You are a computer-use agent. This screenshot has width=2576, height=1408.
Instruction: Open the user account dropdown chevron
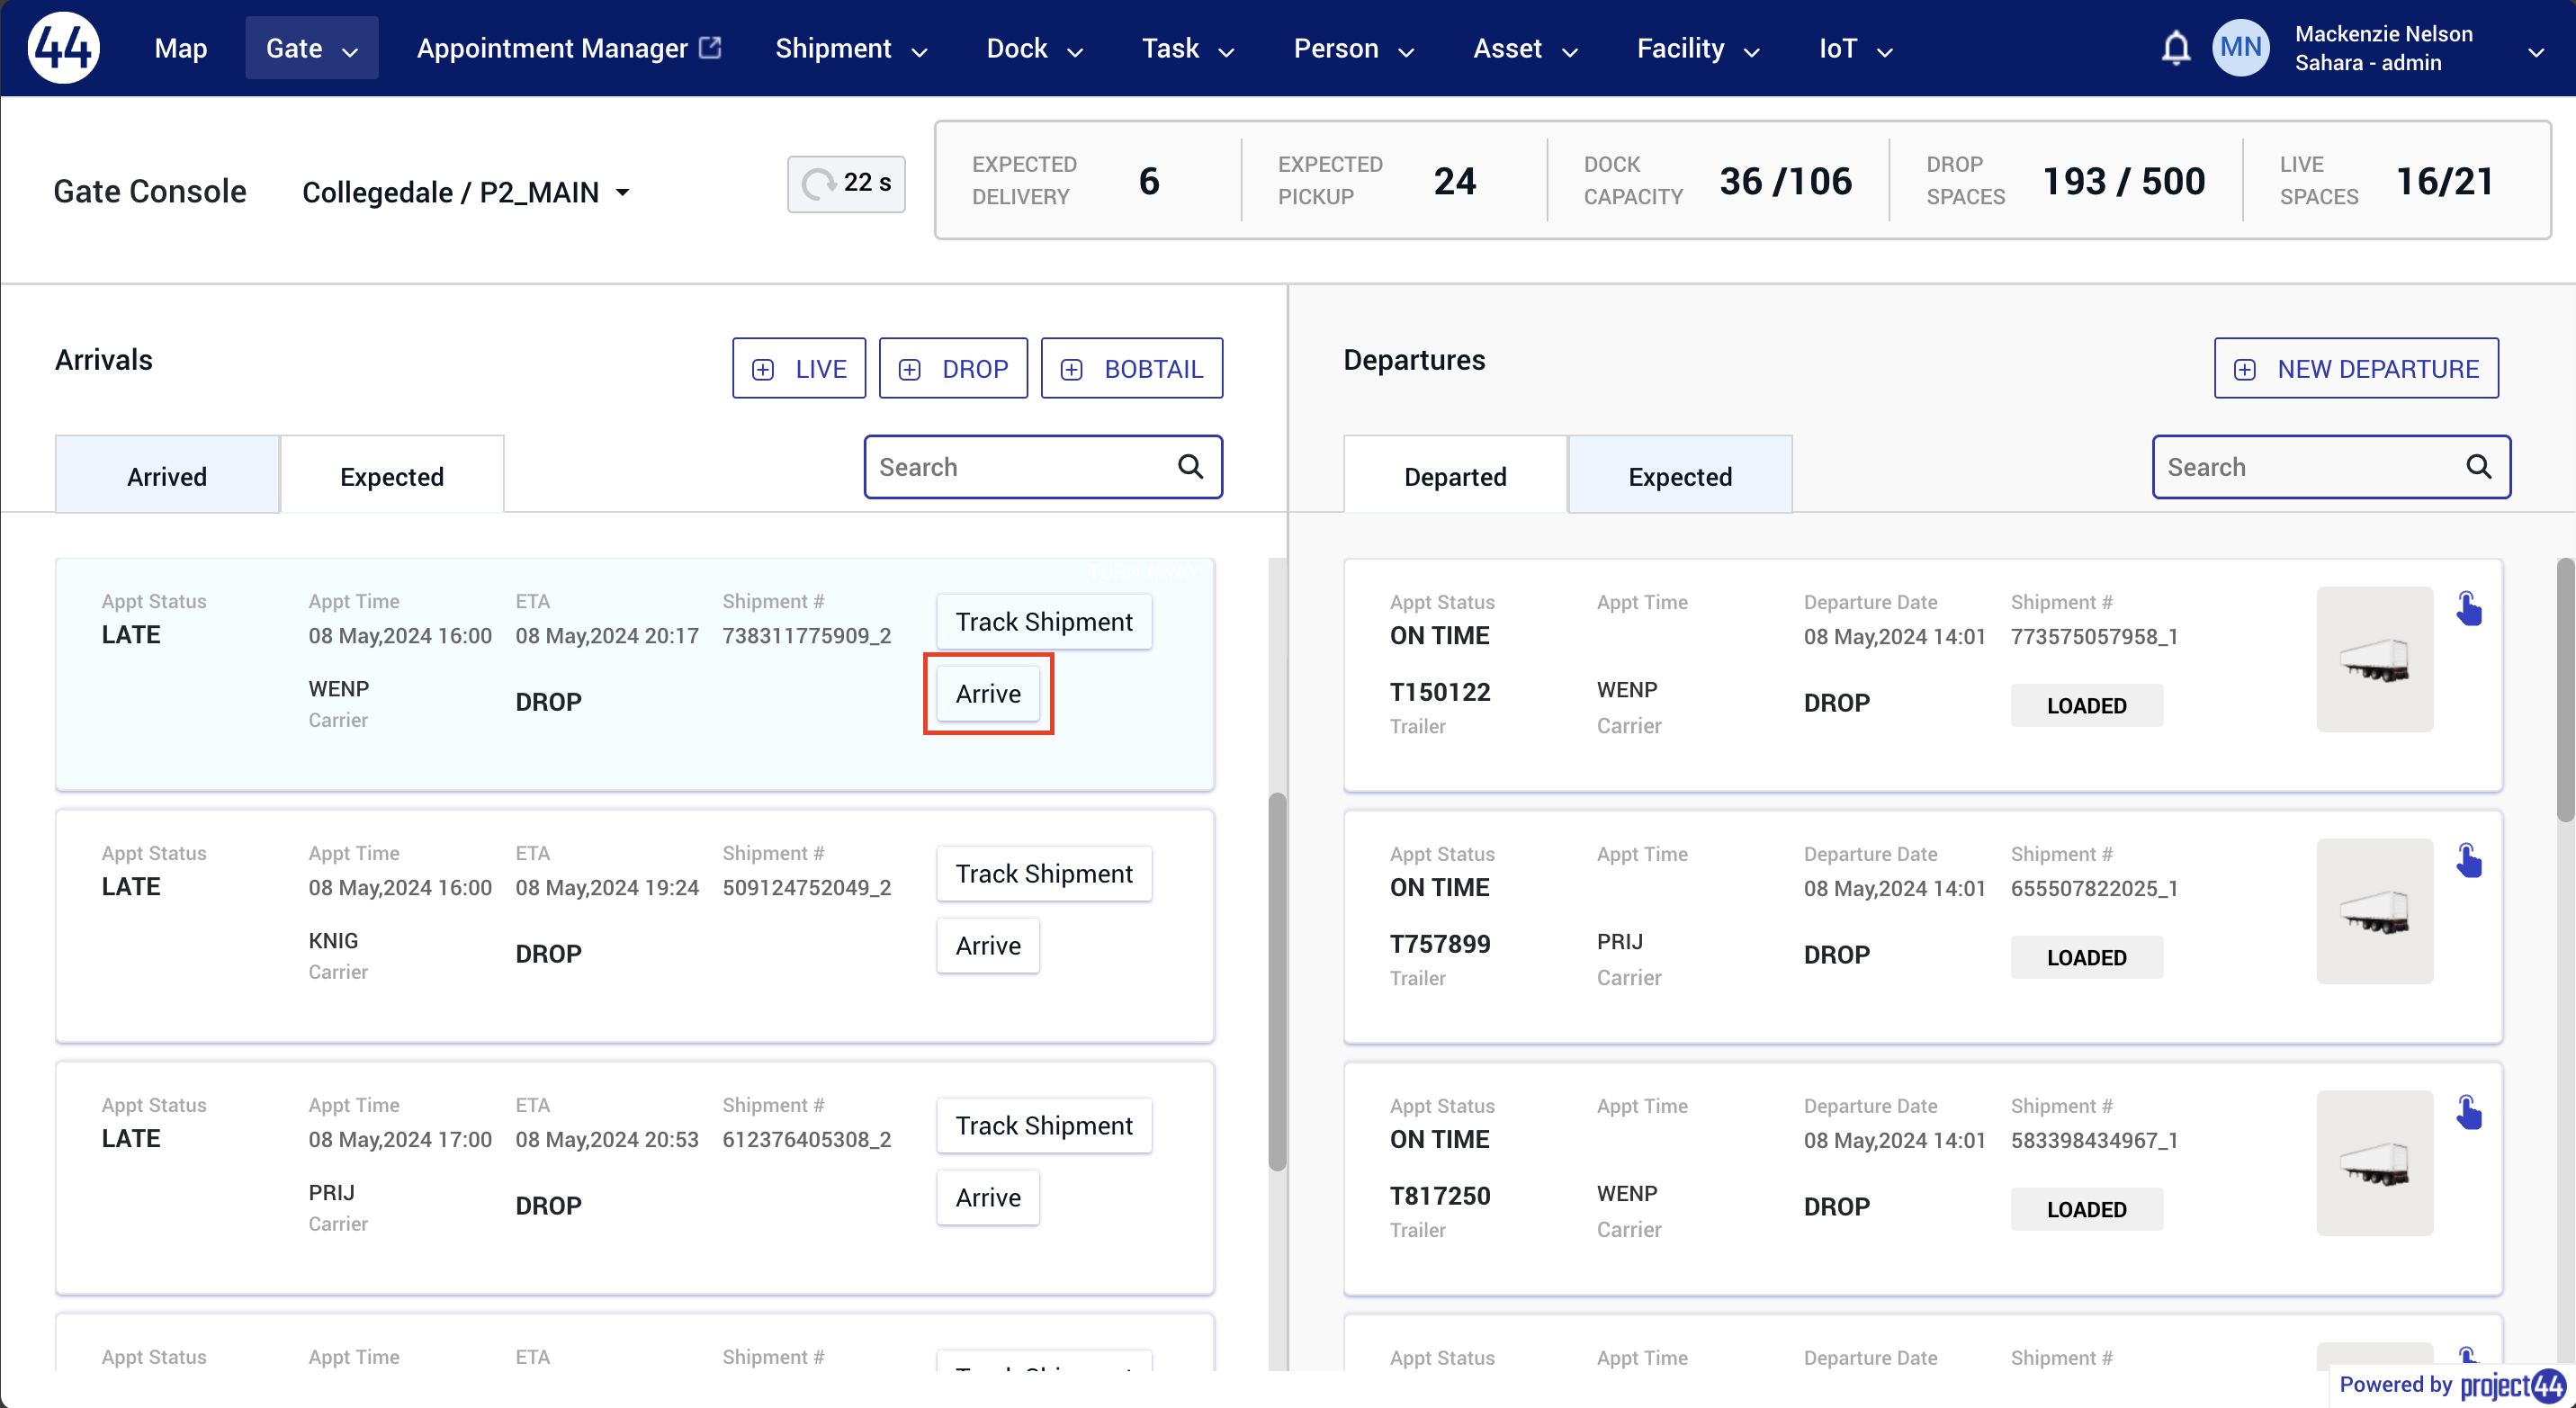tap(2535, 52)
